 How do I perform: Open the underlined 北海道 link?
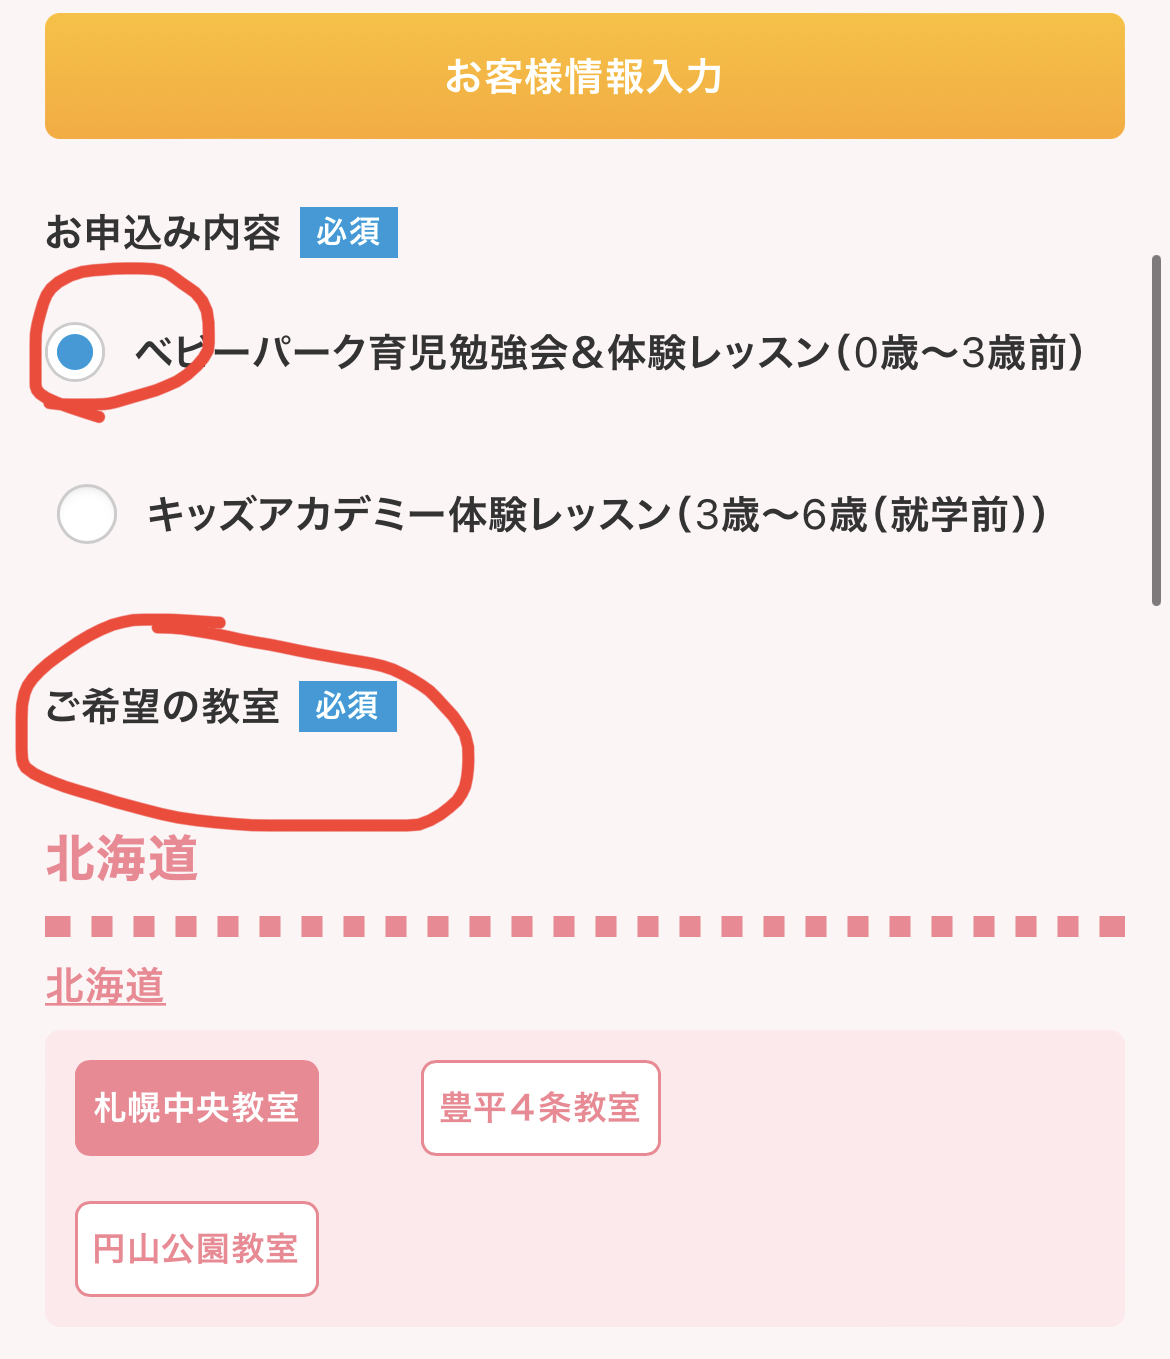click(x=105, y=986)
